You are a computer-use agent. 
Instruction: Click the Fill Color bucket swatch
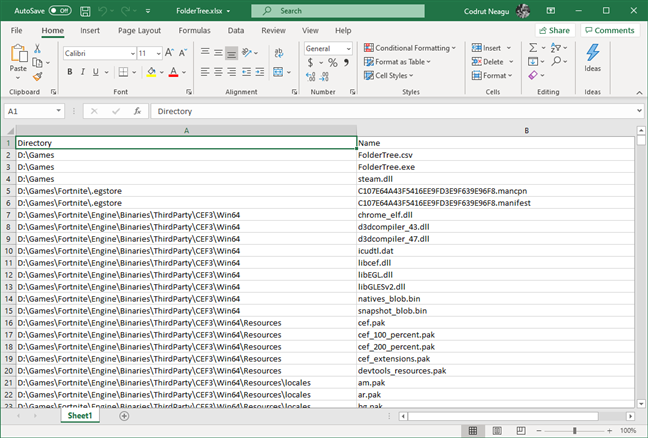click(151, 72)
